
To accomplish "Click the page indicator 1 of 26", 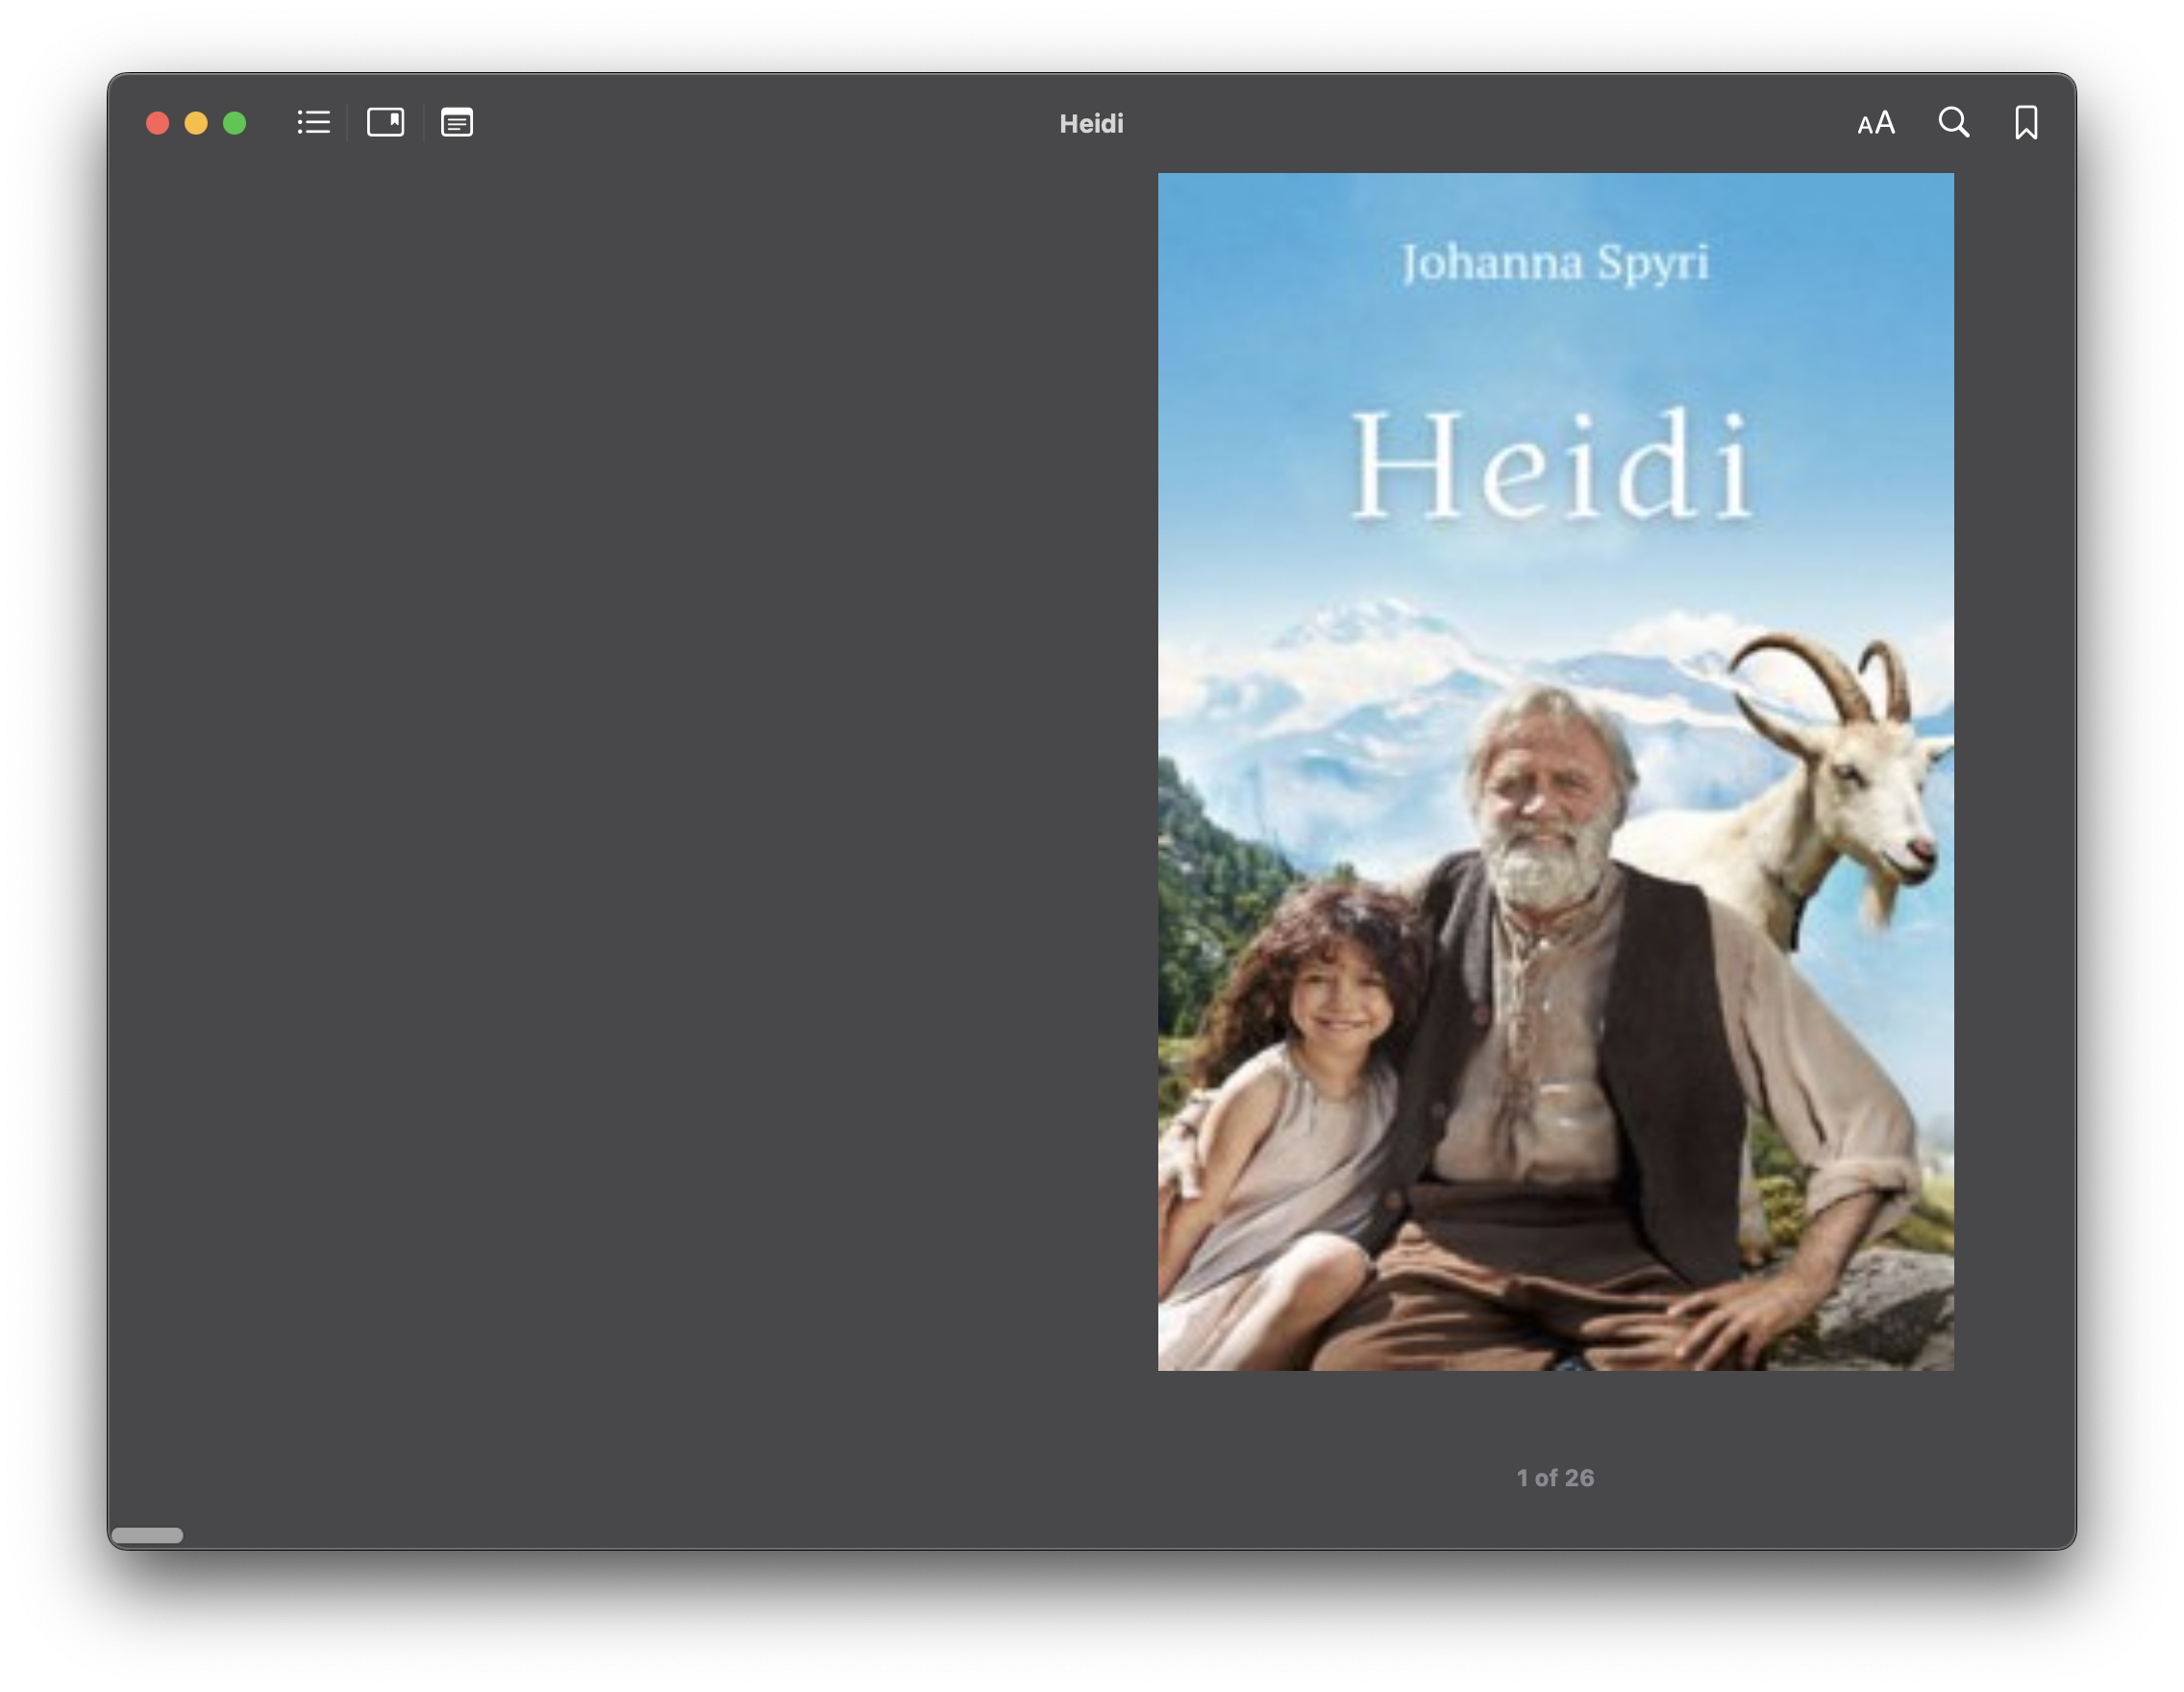I will pyautogui.click(x=1554, y=1477).
